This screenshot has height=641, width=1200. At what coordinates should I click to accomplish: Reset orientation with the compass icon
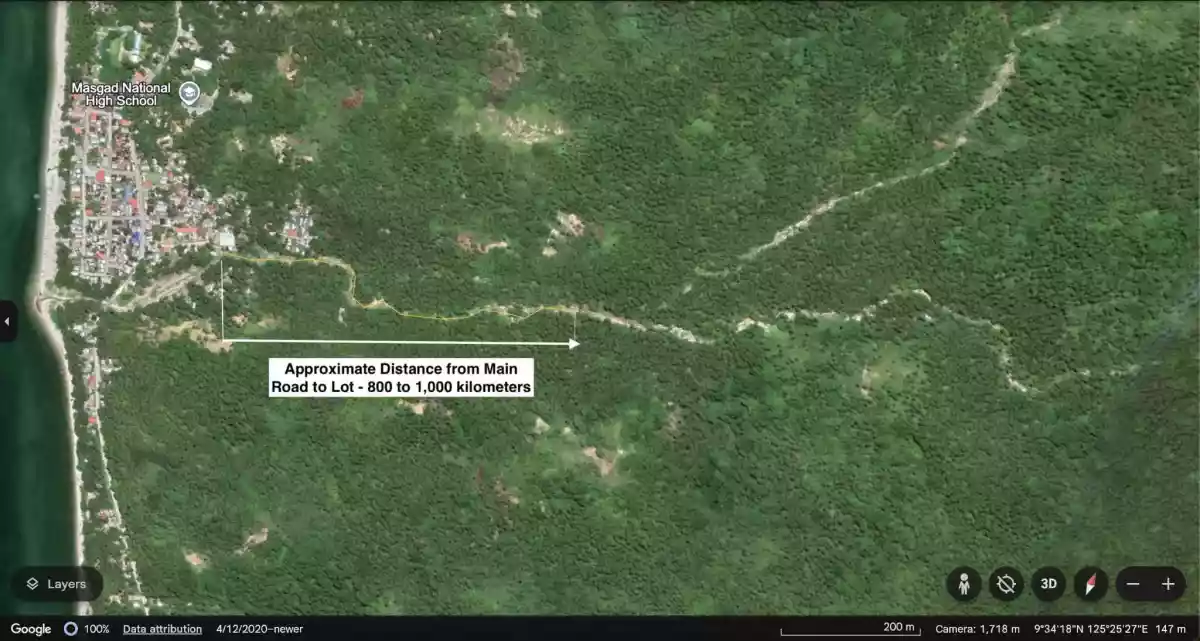1091,584
